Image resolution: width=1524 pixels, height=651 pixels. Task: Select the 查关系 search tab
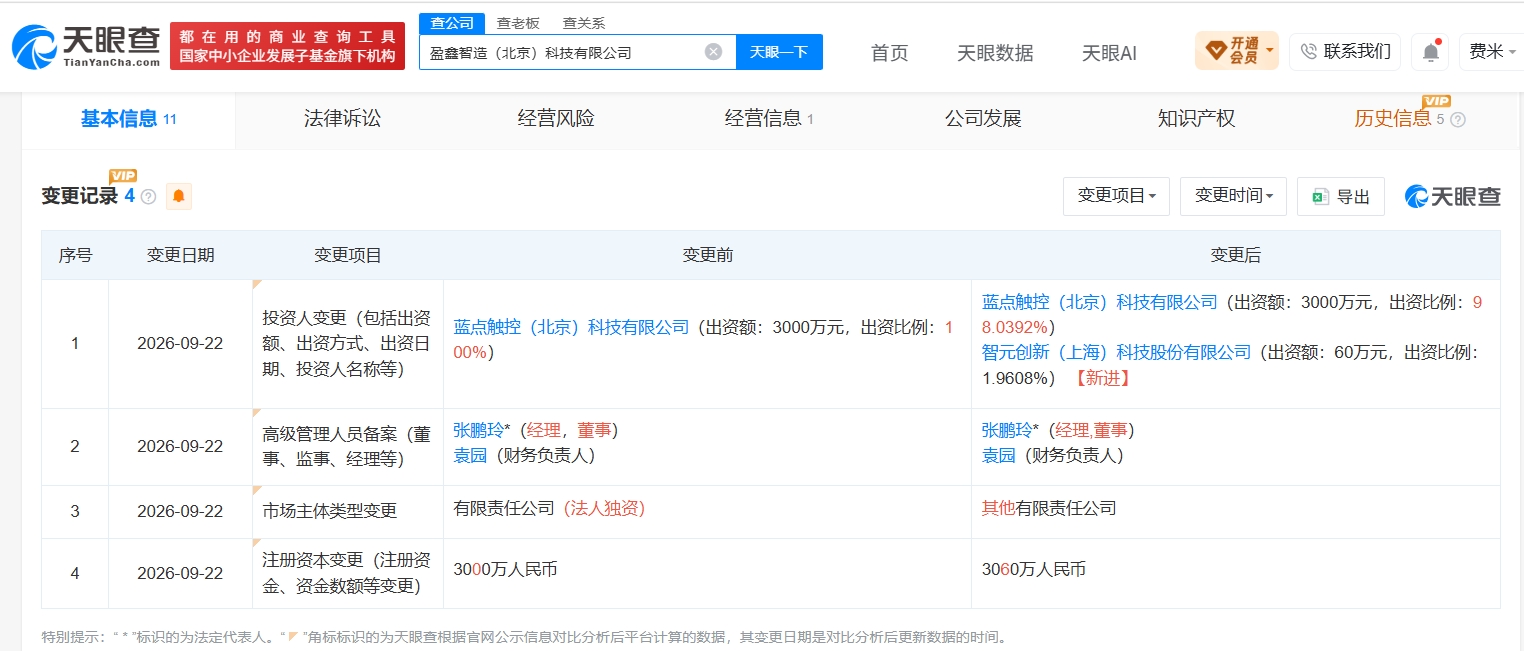pos(584,23)
